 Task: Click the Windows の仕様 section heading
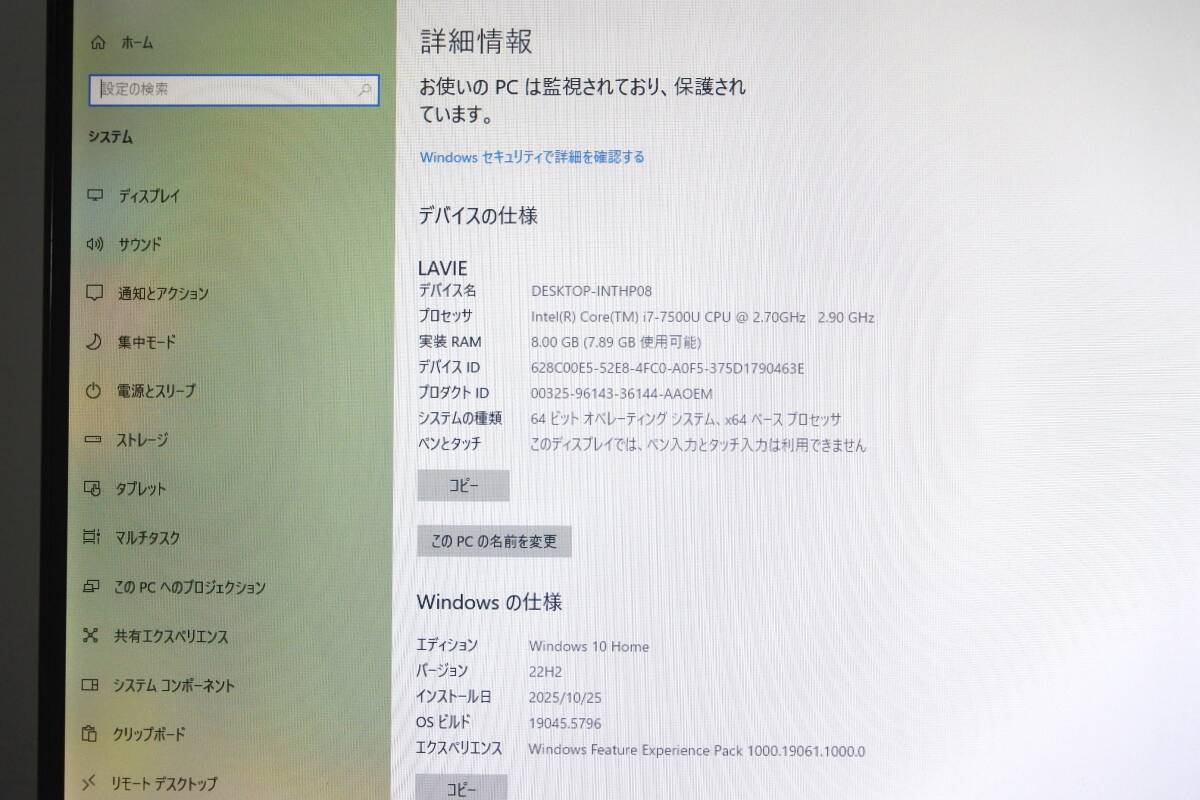coord(489,602)
